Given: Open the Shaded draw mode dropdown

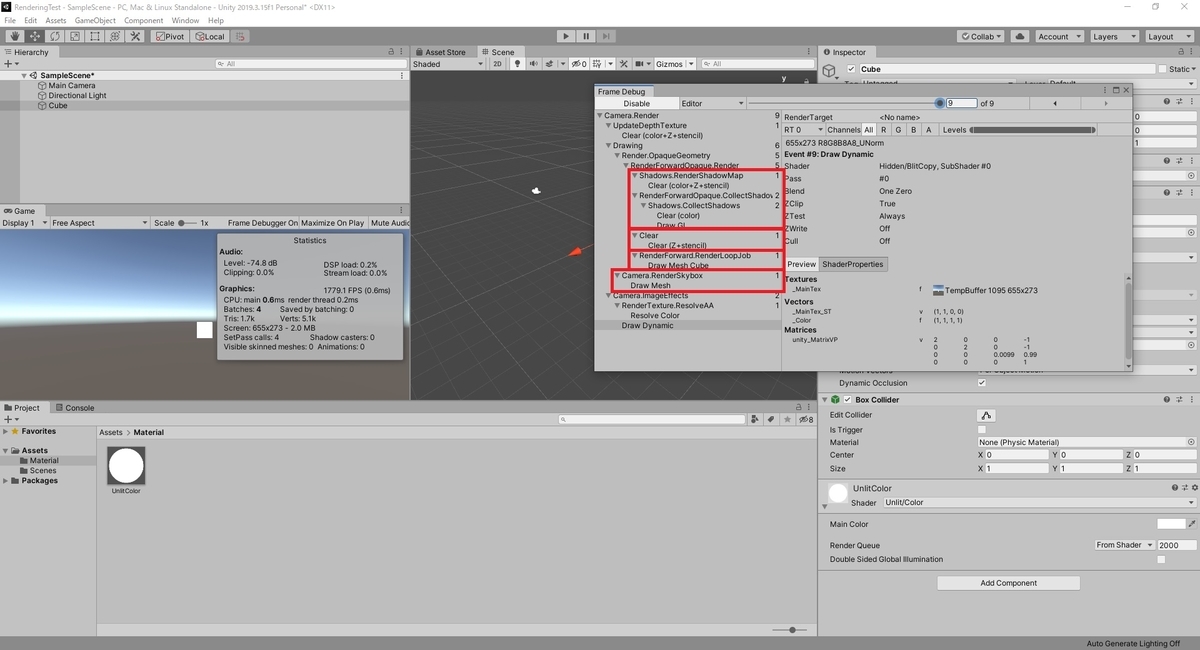Looking at the screenshot, I should 446,64.
